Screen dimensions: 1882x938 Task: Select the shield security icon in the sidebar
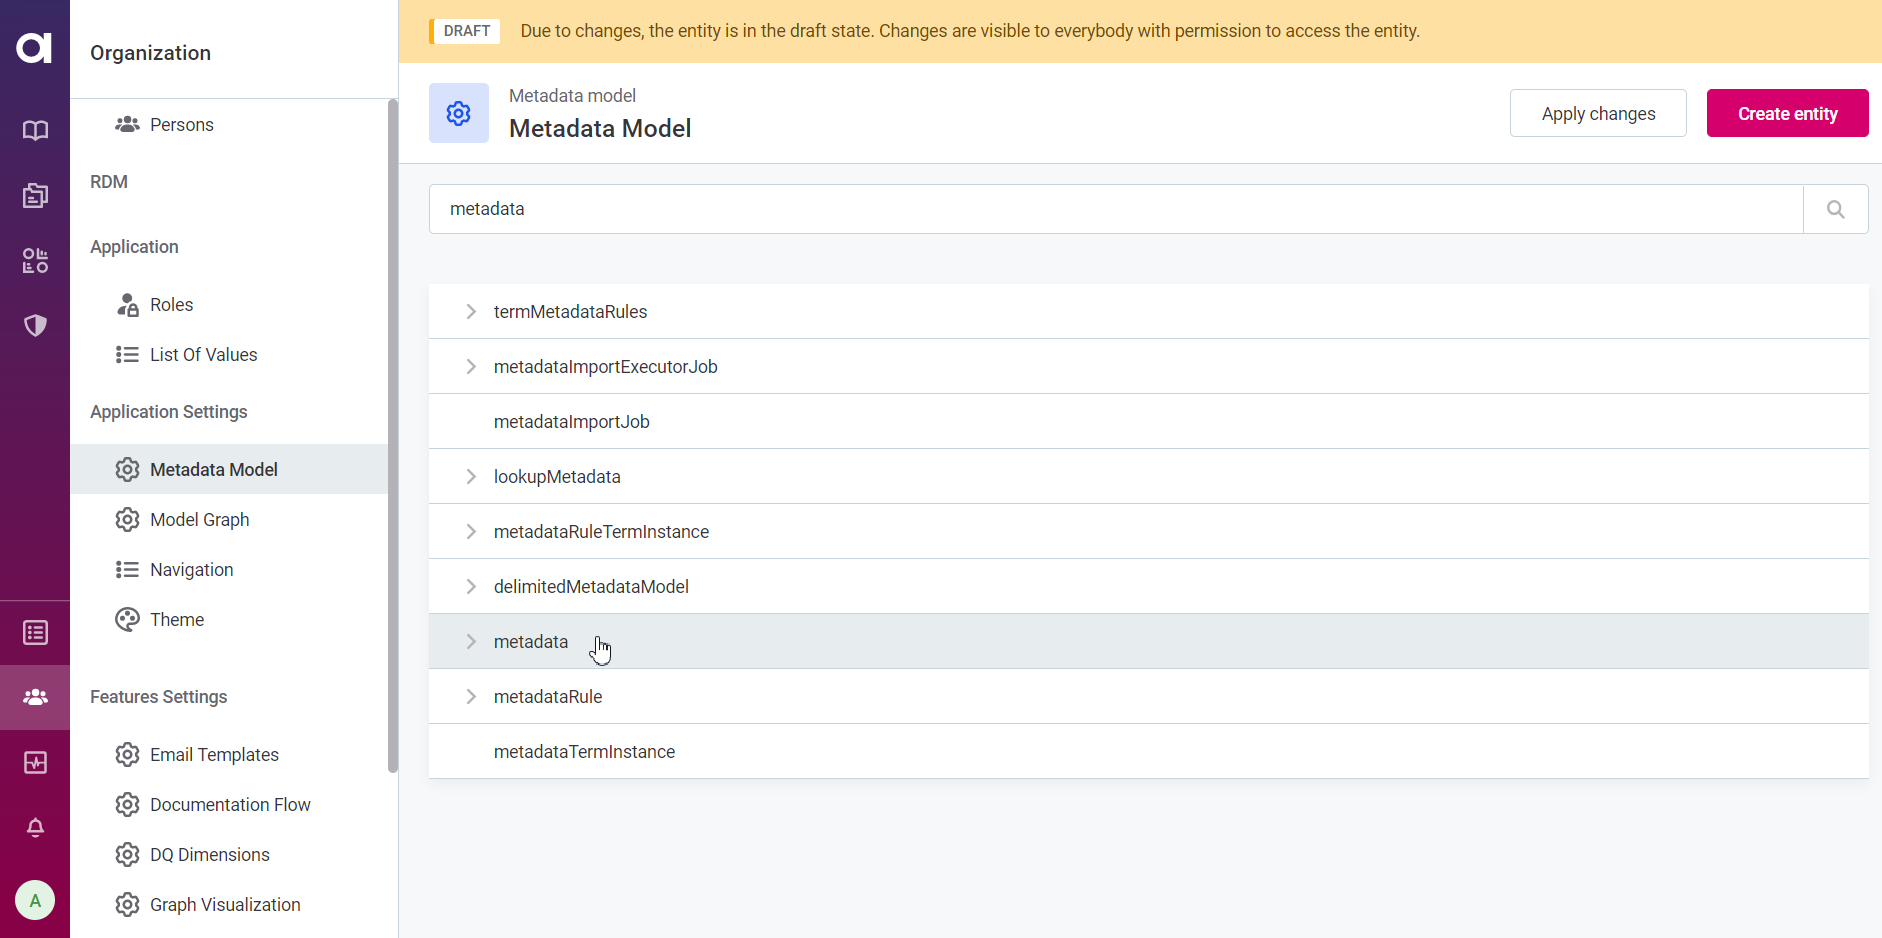(x=35, y=325)
